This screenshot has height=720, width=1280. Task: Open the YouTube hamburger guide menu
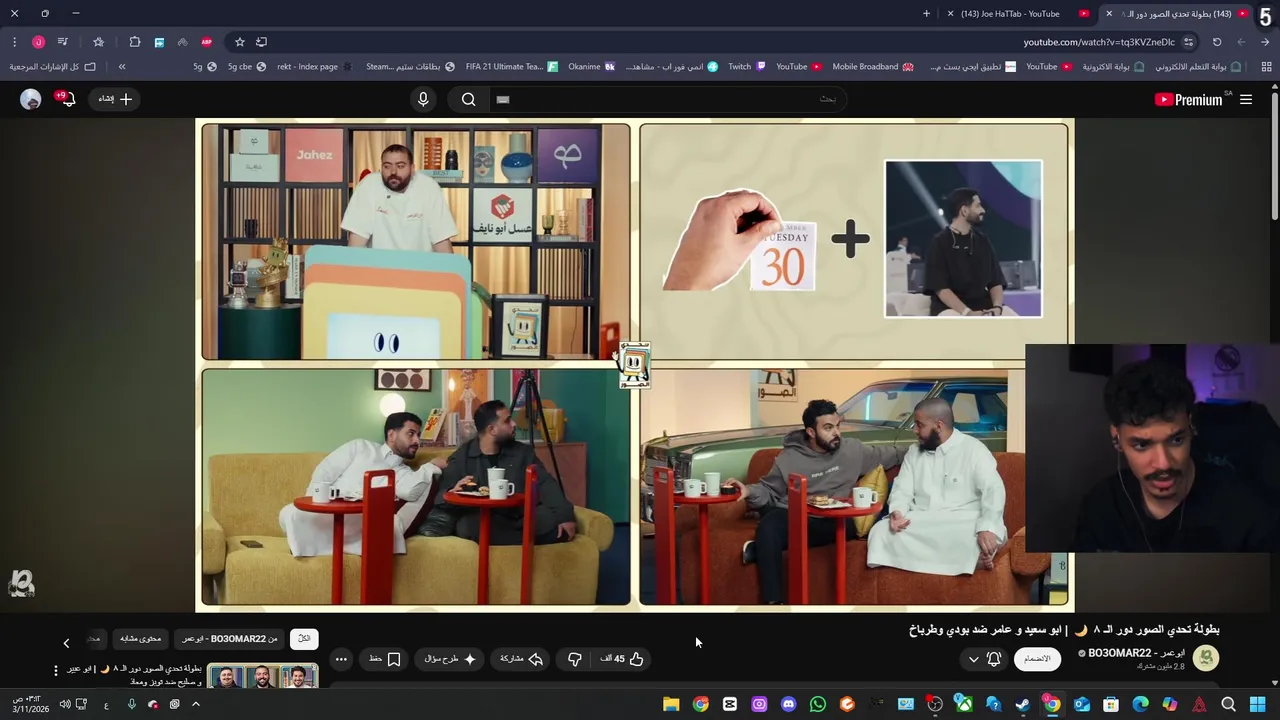pyautogui.click(x=1246, y=99)
